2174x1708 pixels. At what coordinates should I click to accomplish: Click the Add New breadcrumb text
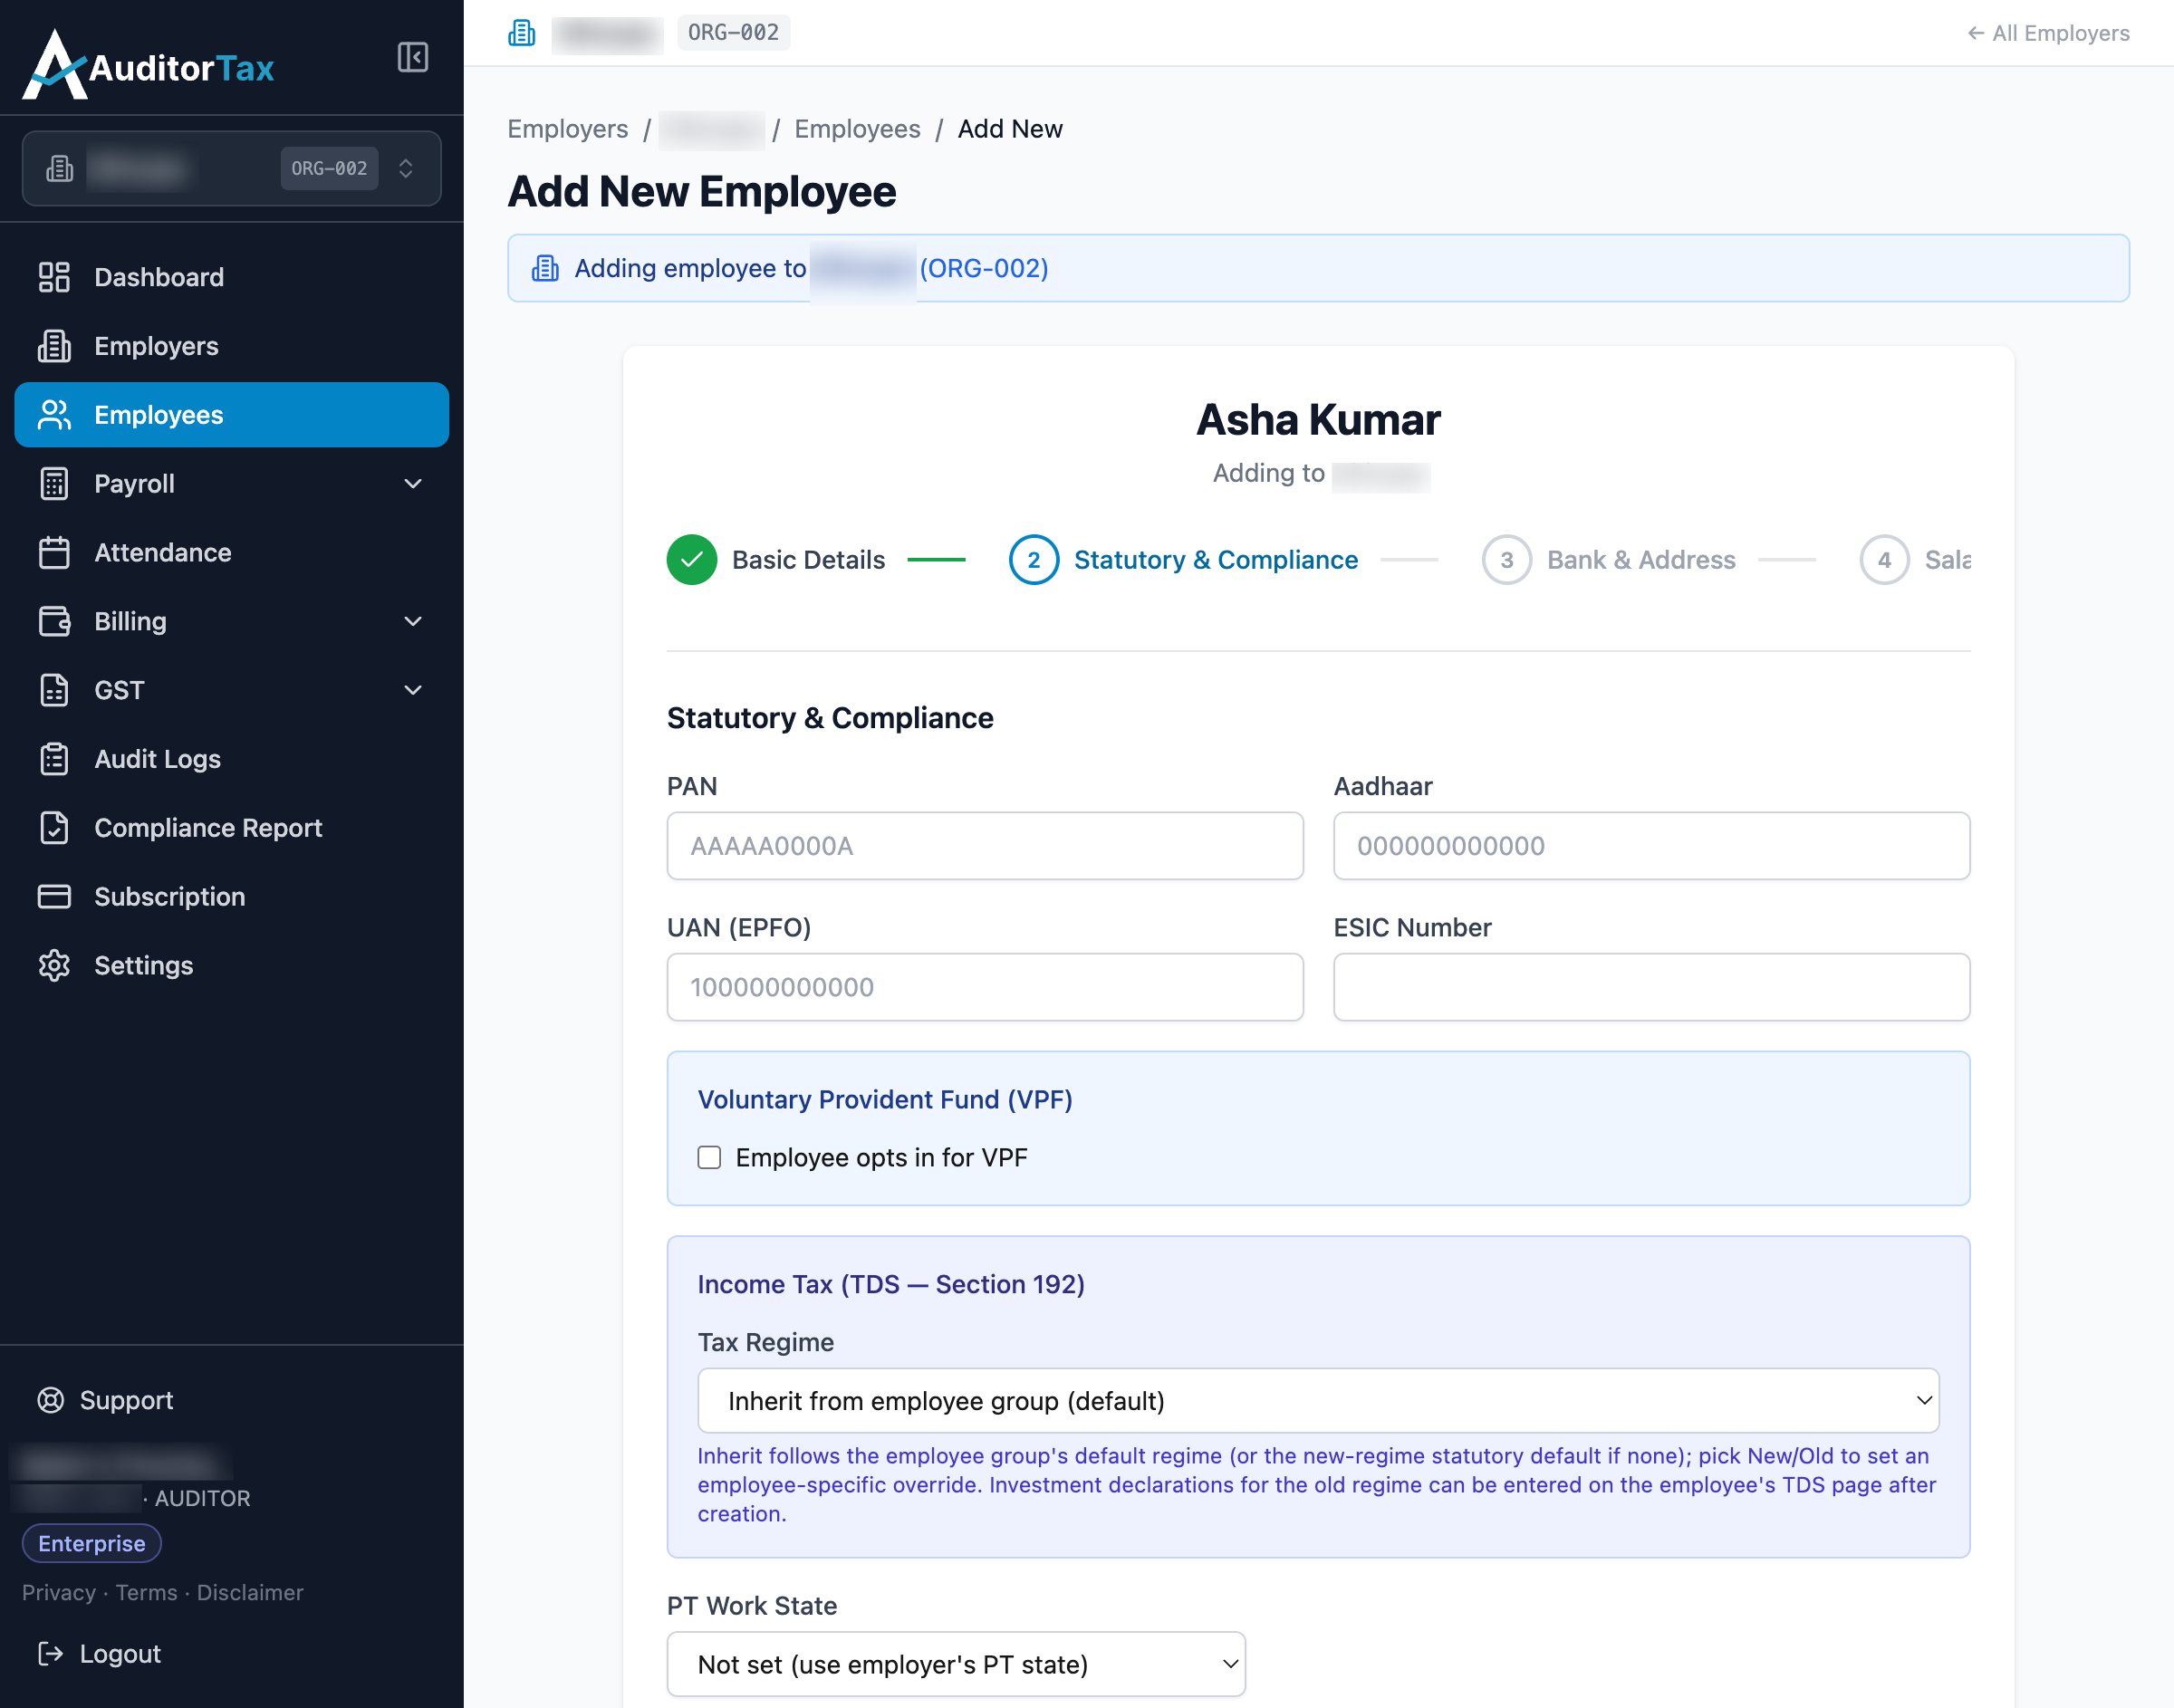click(x=1010, y=129)
